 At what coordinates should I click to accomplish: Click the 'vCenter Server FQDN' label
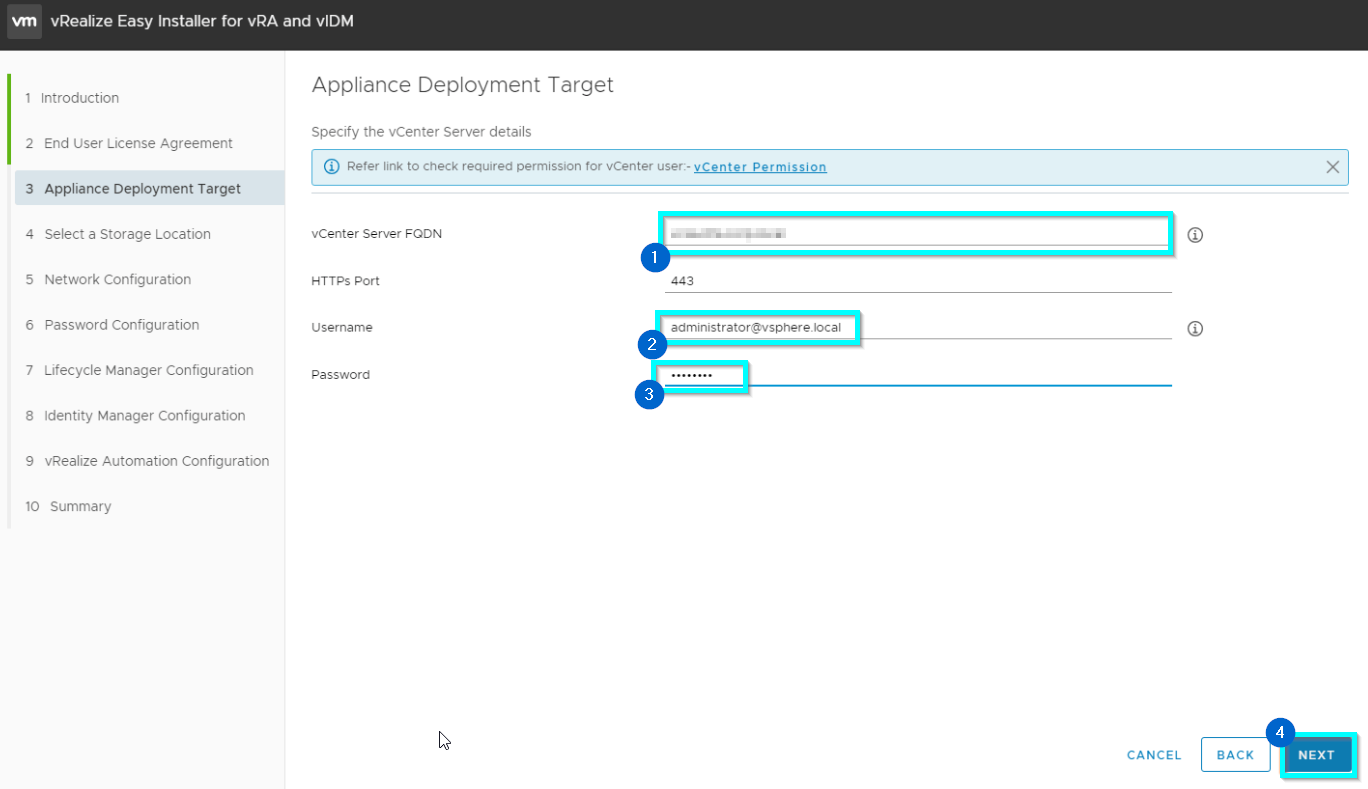(x=376, y=234)
